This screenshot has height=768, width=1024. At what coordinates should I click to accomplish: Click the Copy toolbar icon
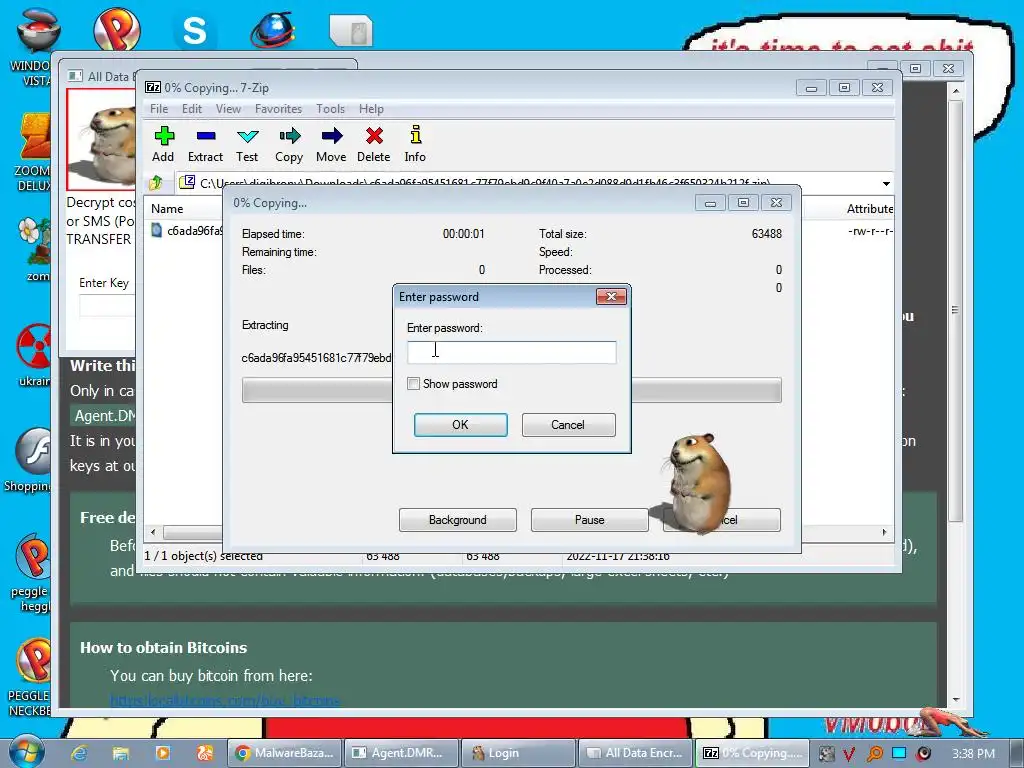[289, 136]
